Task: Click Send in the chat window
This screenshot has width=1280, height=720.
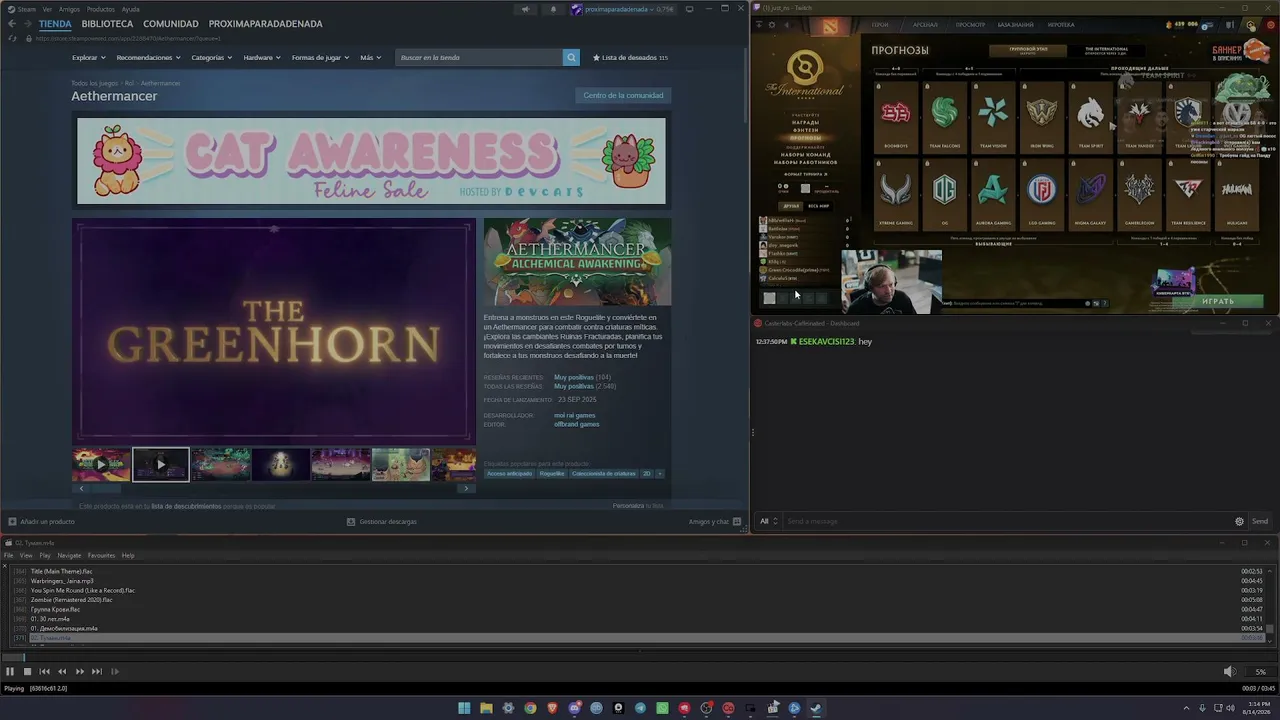Action: coord(1260,521)
